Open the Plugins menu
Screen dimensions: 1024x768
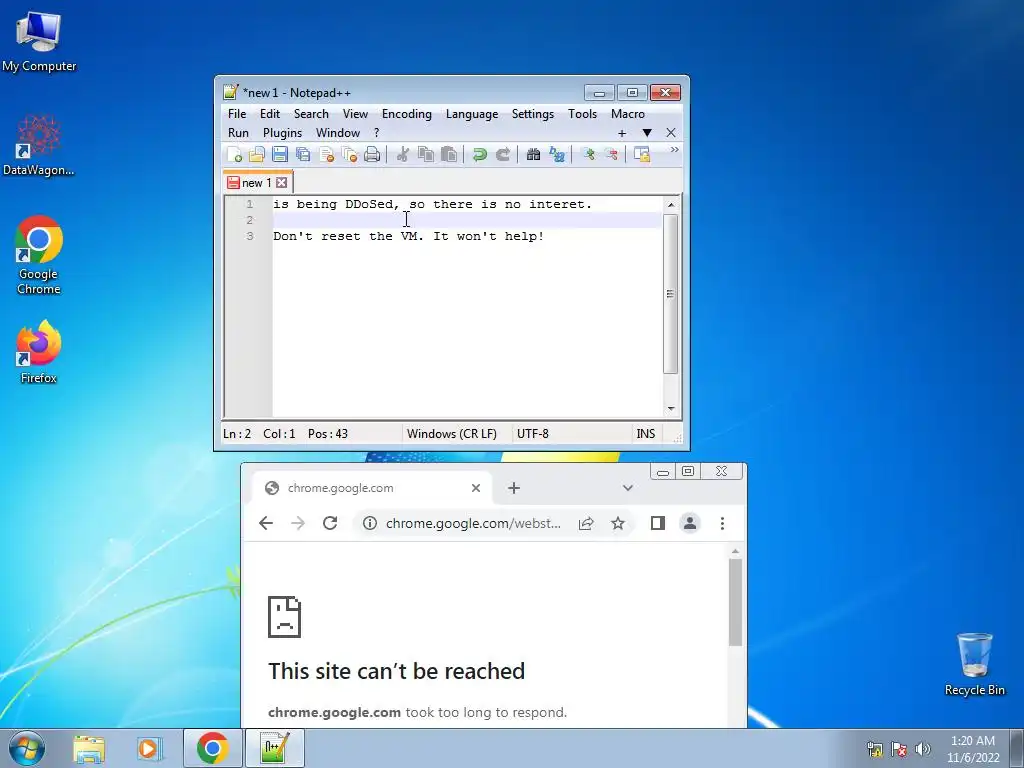click(282, 133)
